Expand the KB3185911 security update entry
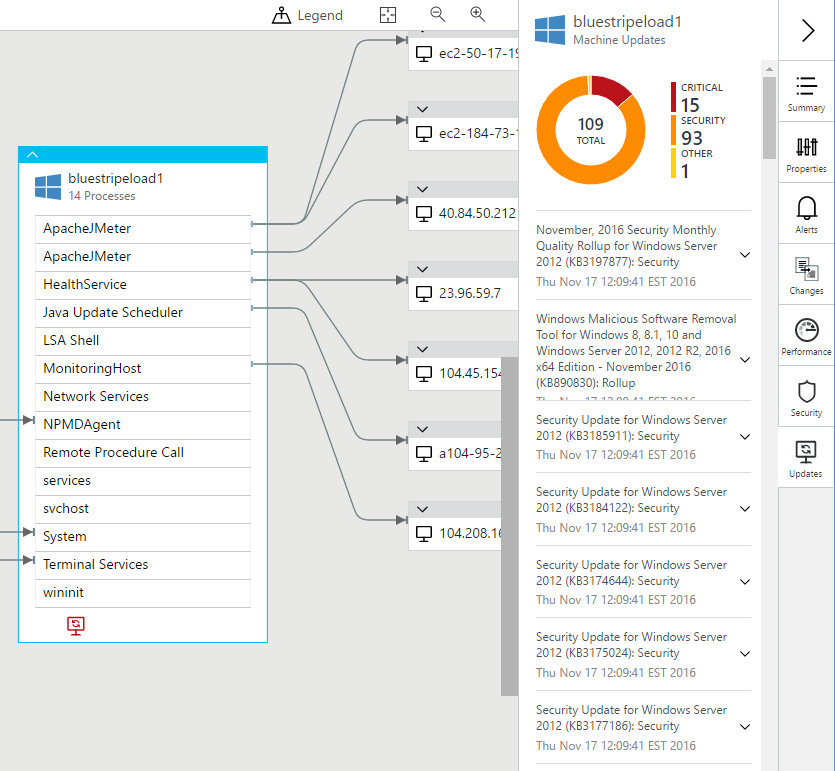Viewport: 835px width, 771px height. click(744, 437)
